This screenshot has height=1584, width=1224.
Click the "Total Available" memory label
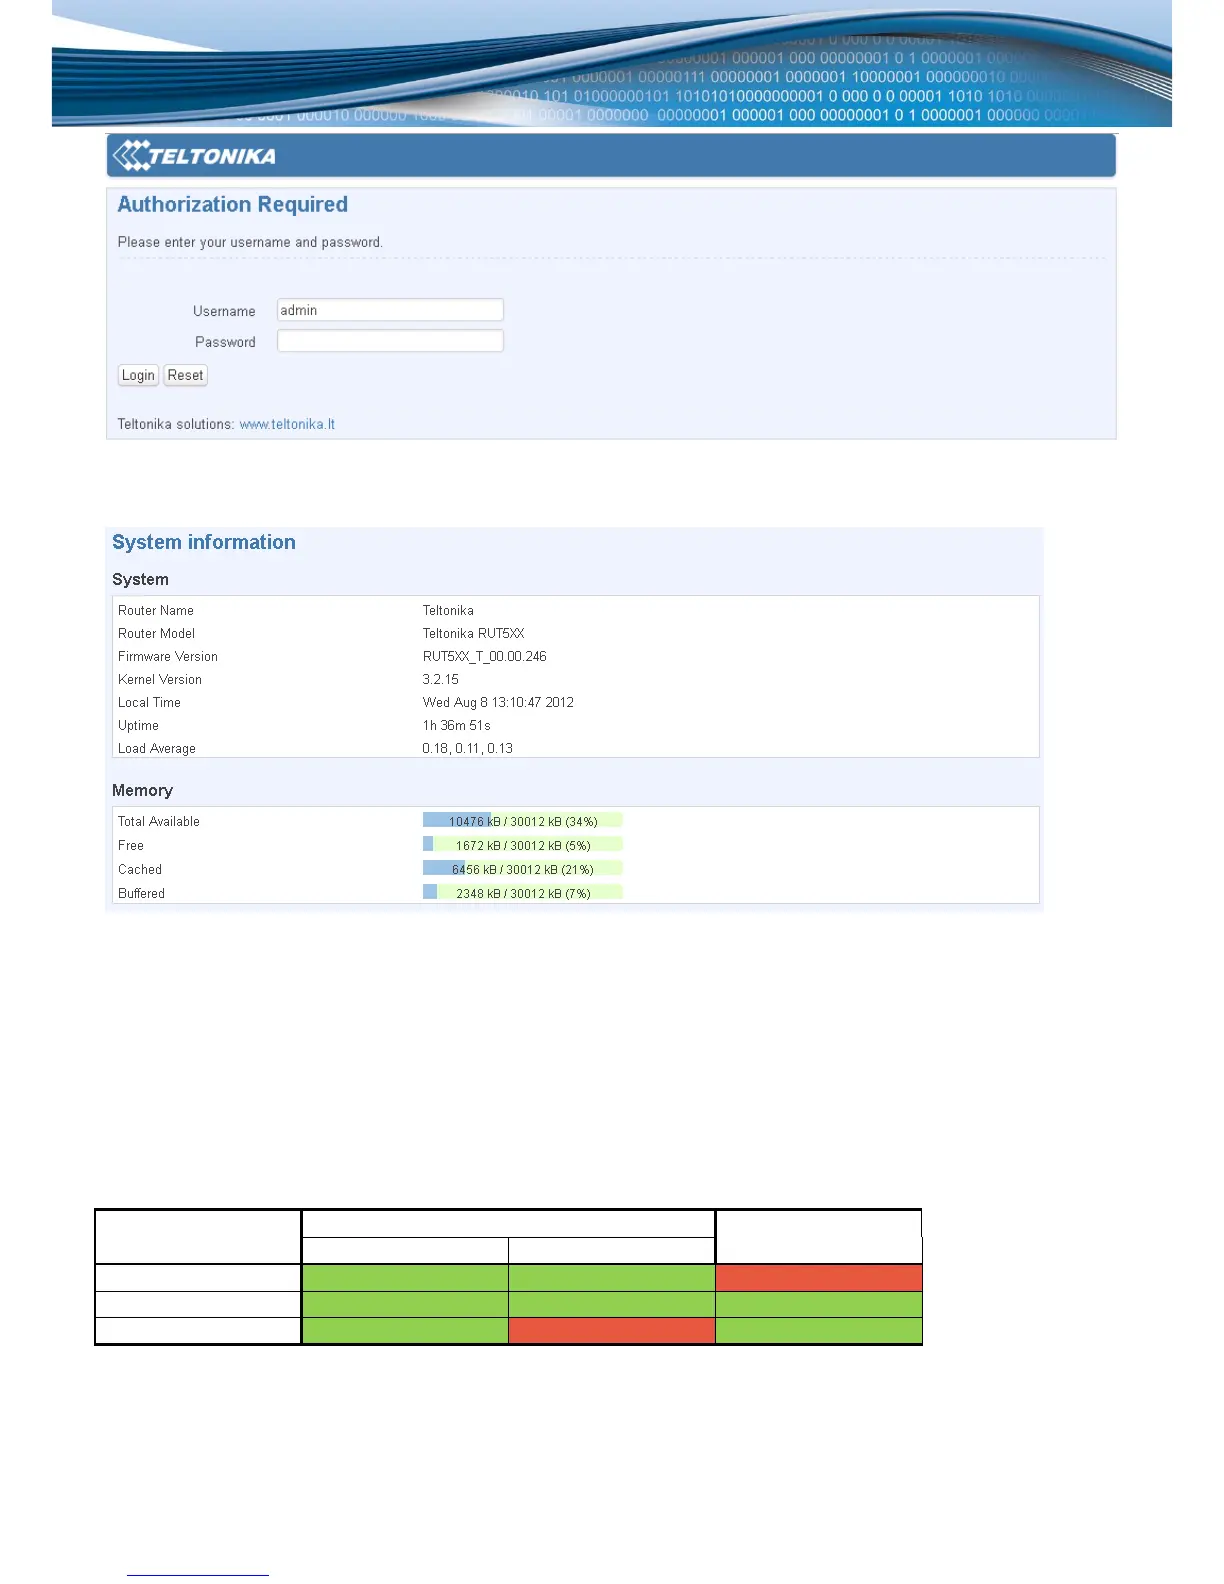point(159,821)
